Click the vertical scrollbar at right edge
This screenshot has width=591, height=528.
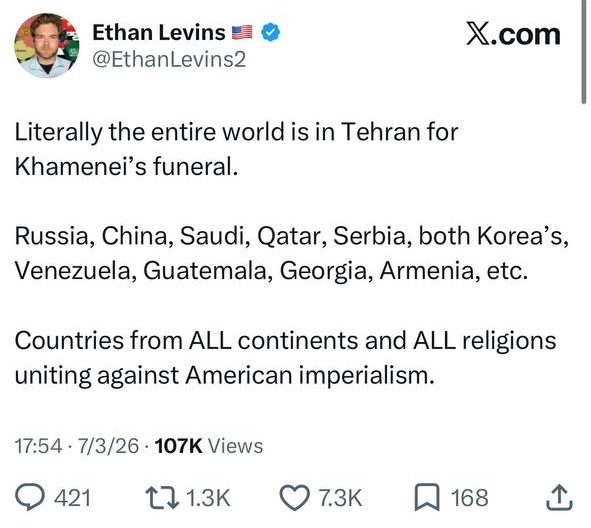(583, 51)
